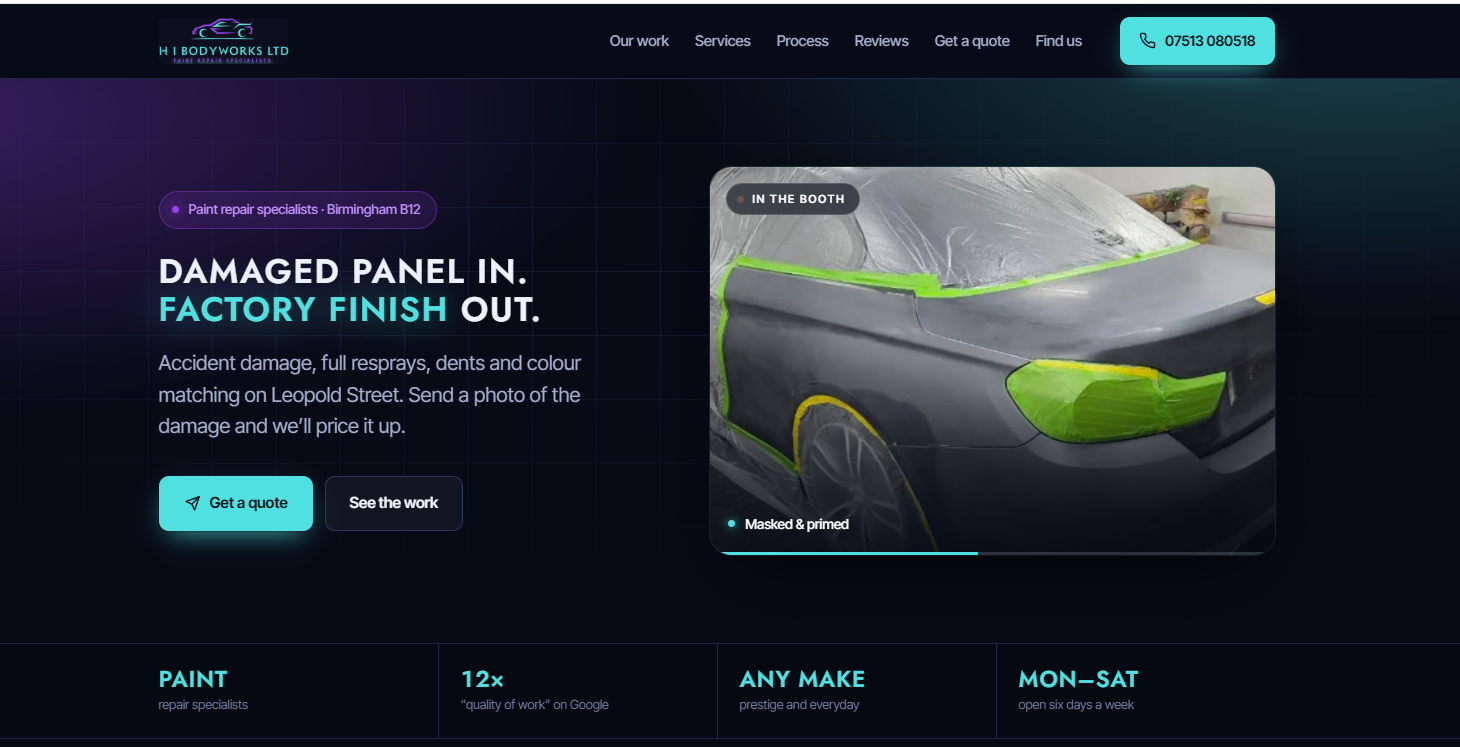The width and height of the screenshot is (1460, 747).
Task: Select Get a quote in the top navigation
Action: pos(972,41)
